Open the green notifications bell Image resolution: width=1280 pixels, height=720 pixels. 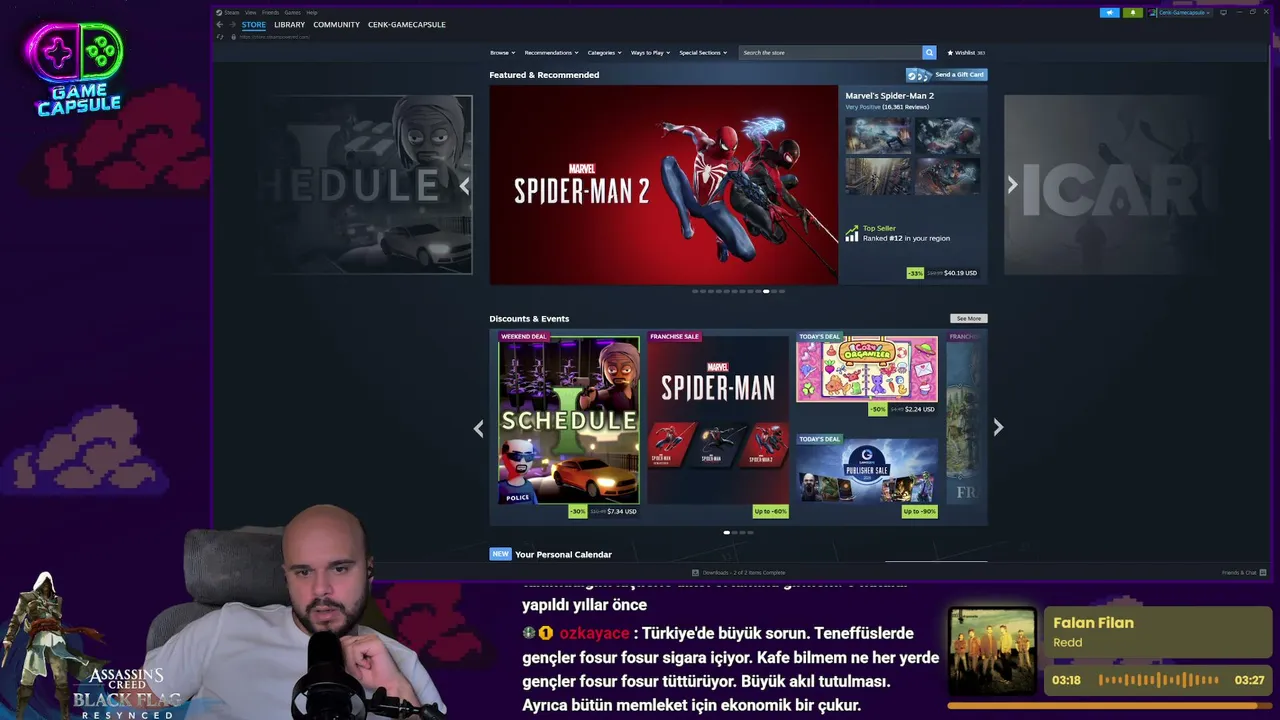click(1133, 12)
